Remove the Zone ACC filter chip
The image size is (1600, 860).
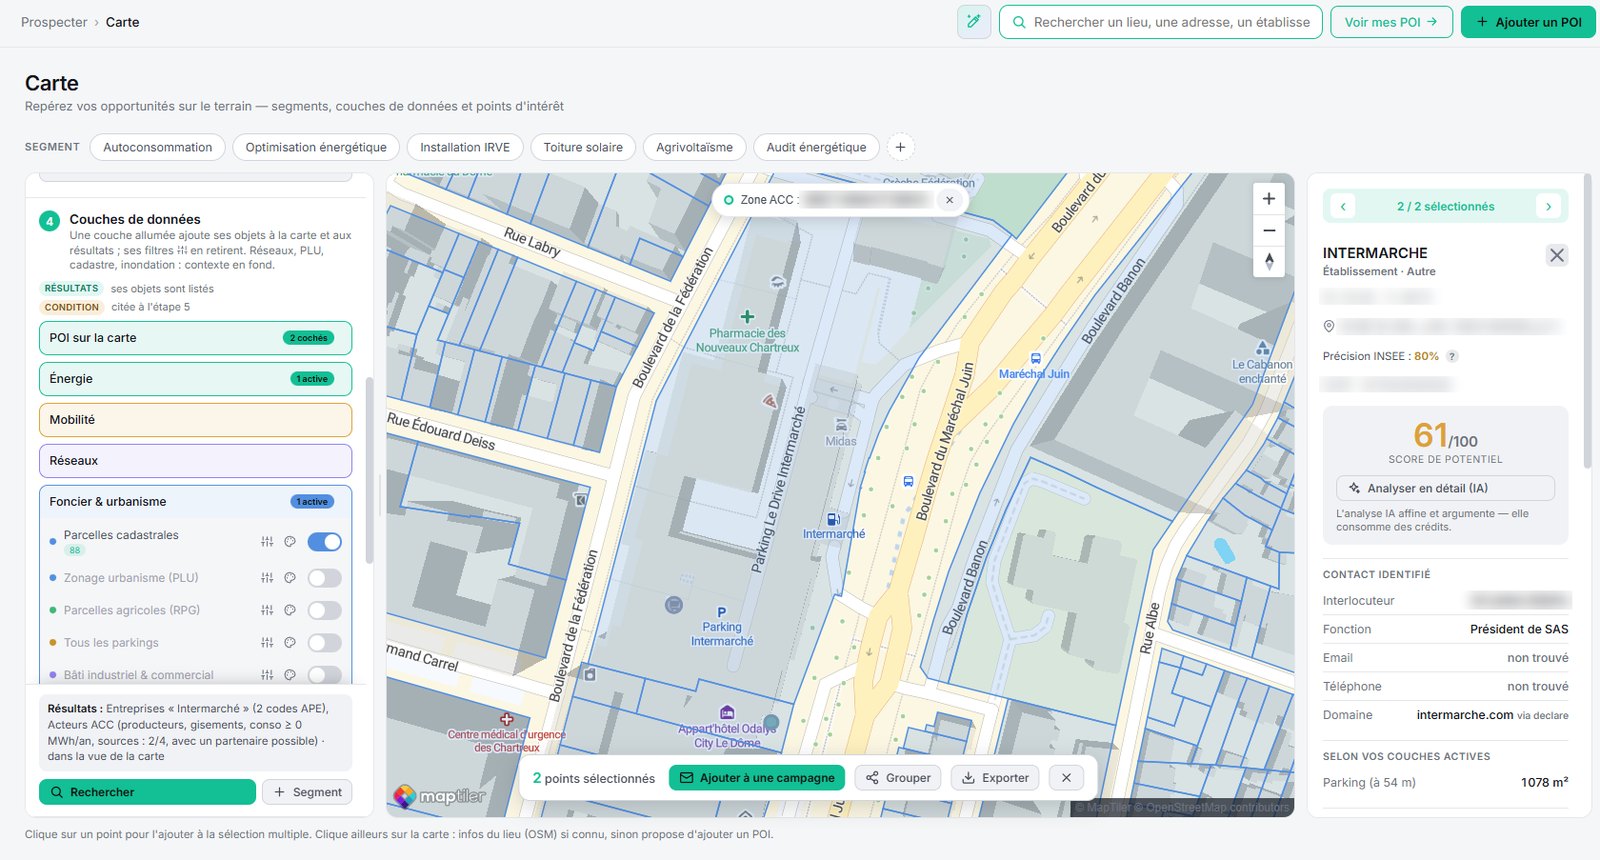[x=950, y=200]
